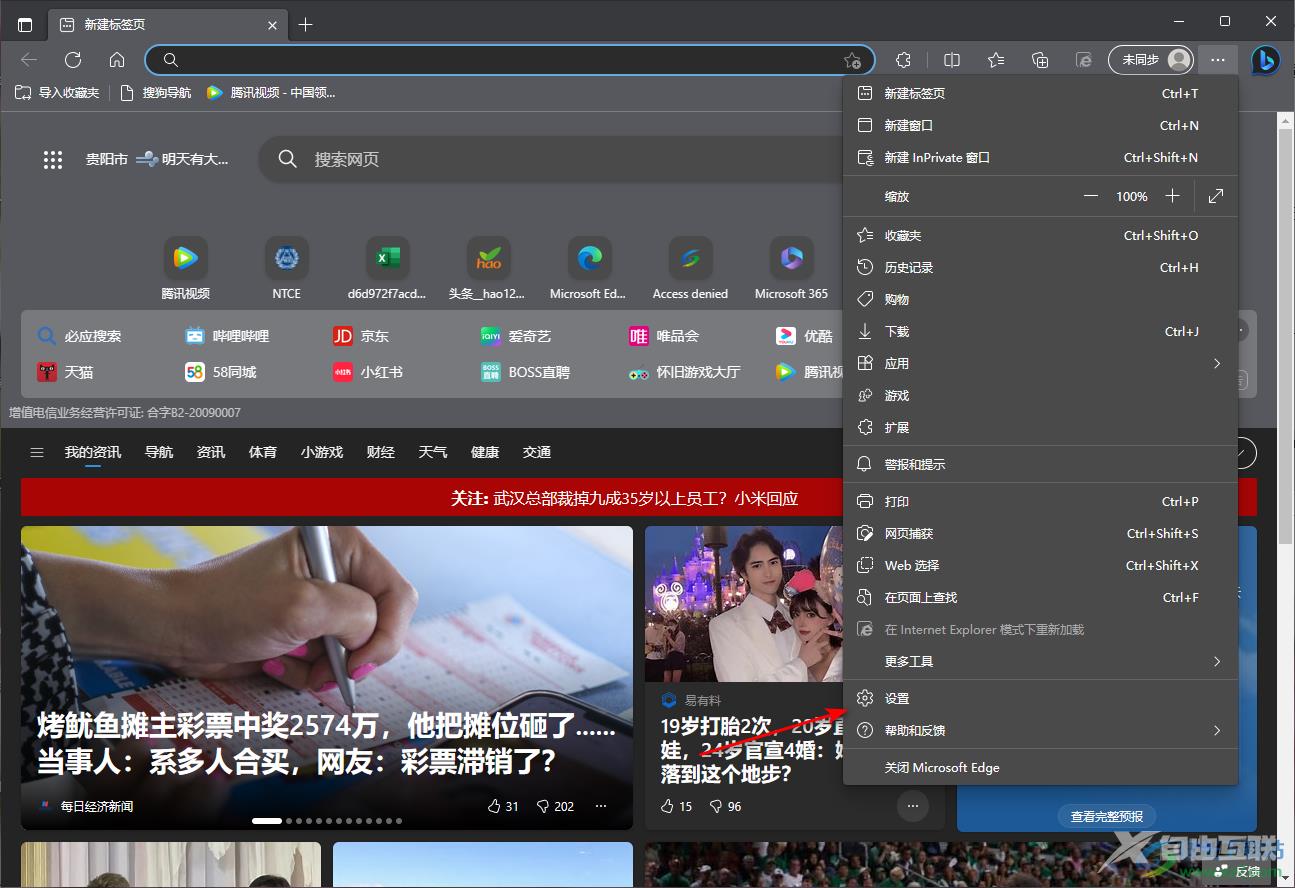The image size is (1295, 888).
Task: Open the 武汉总部裁掉九成 headline banner
Action: 625,498
